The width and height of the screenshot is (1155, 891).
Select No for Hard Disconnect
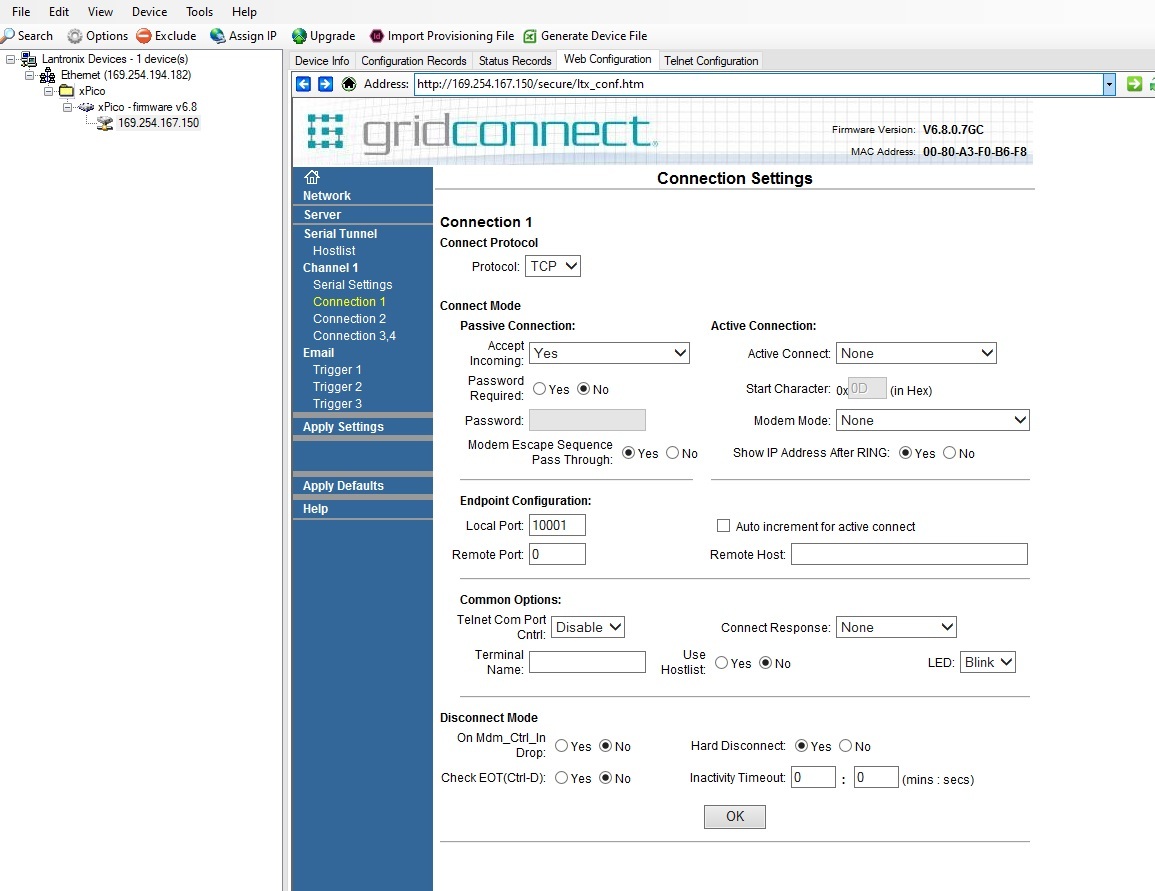[x=846, y=746]
